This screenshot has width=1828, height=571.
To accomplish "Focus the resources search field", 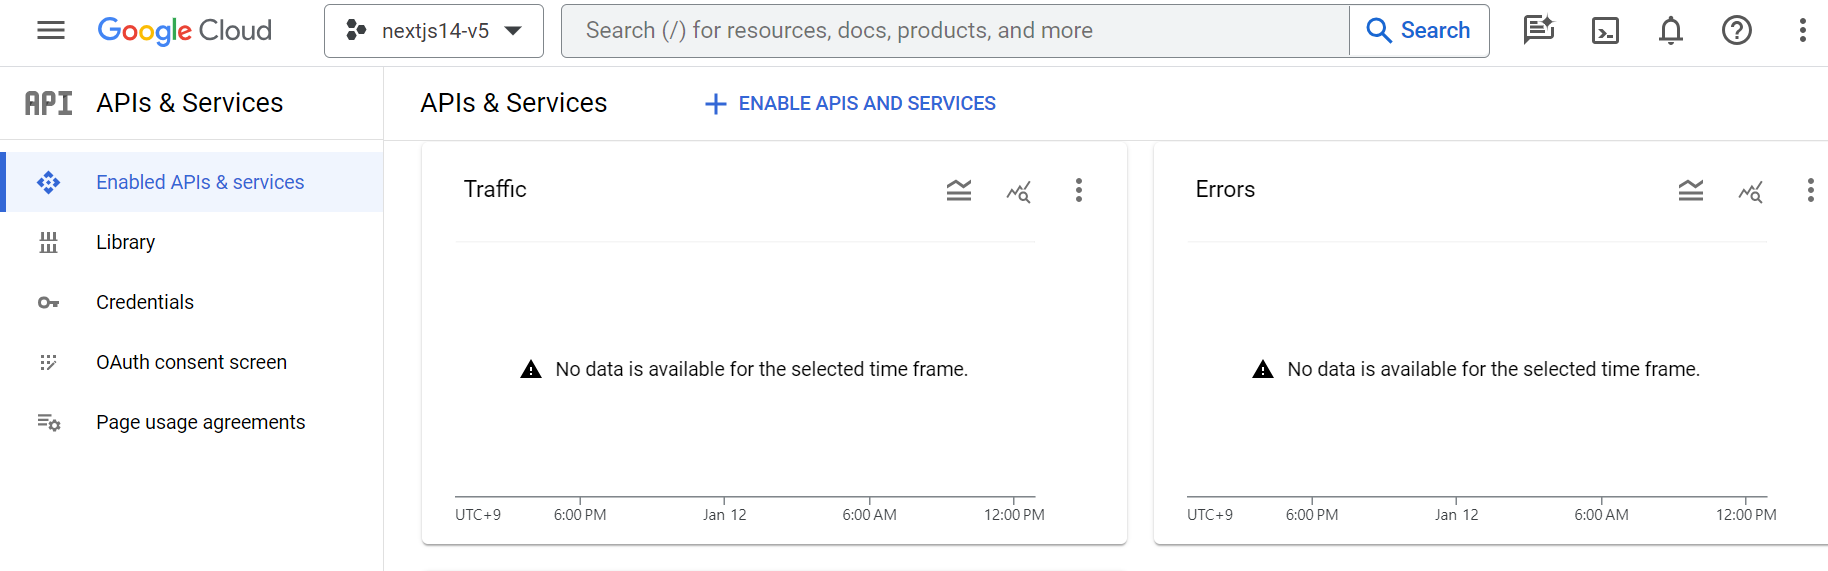I will click(955, 31).
